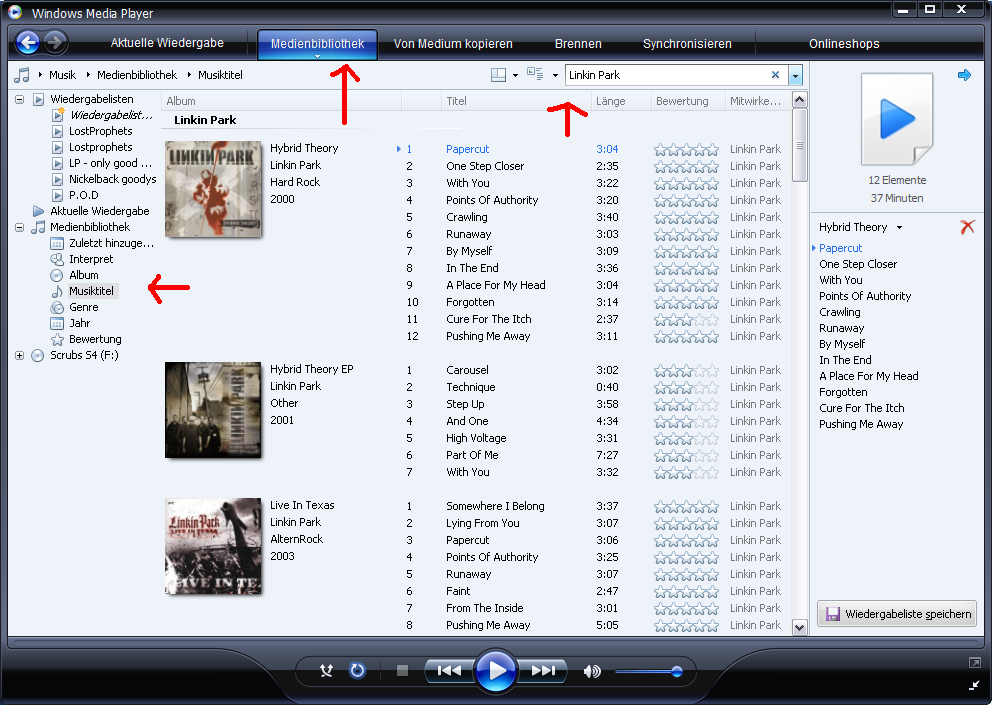Image resolution: width=992 pixels, height=705 pixels.
Task: Switch to the Brennen tab
Action: 578,44
